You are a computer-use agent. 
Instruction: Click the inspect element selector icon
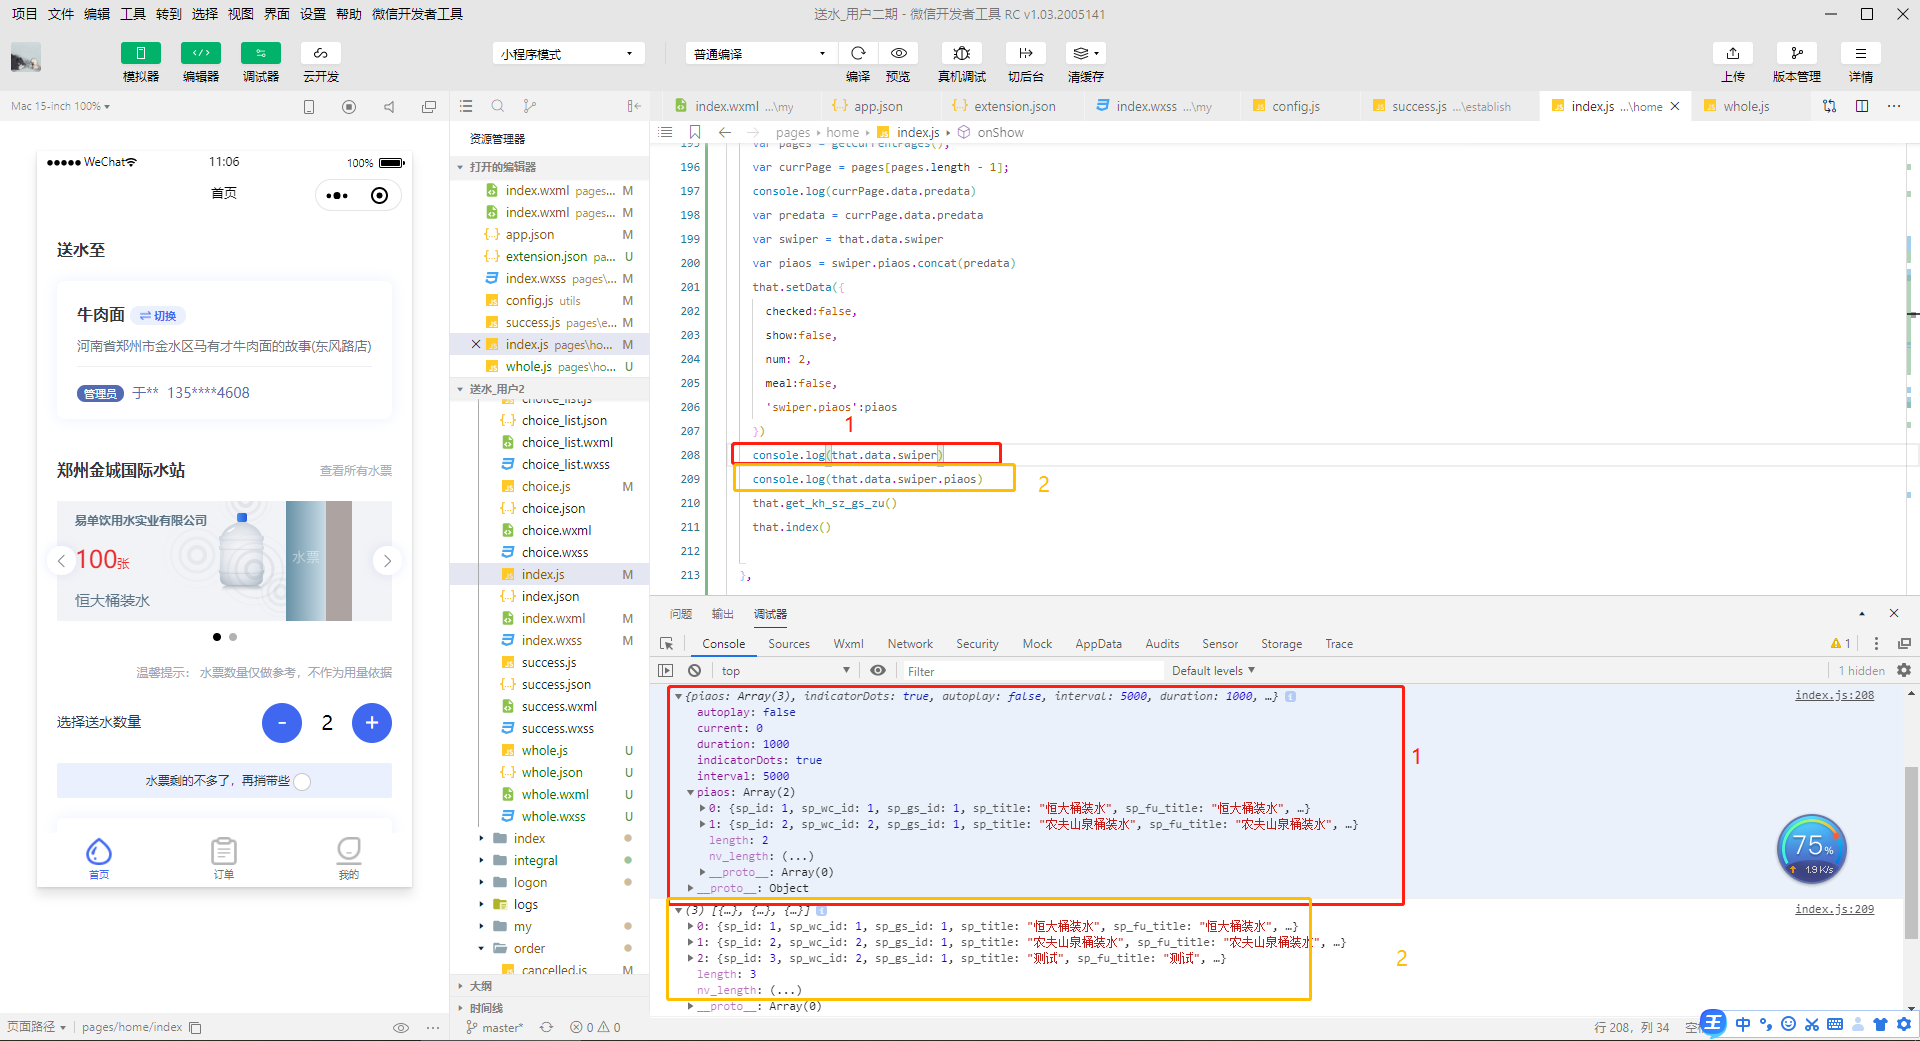(667, 644)
